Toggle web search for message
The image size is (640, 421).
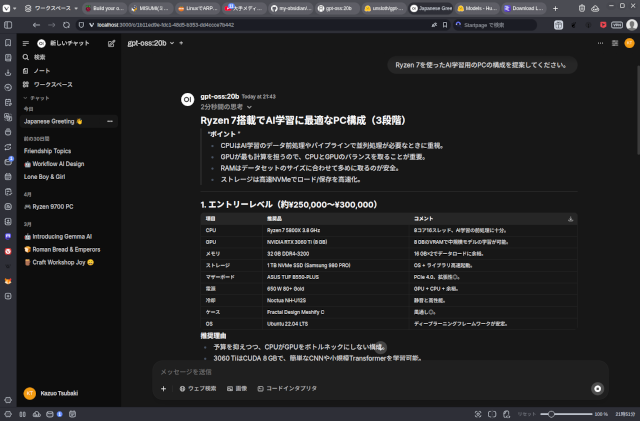pyautogui.click(x=198, y=388)
